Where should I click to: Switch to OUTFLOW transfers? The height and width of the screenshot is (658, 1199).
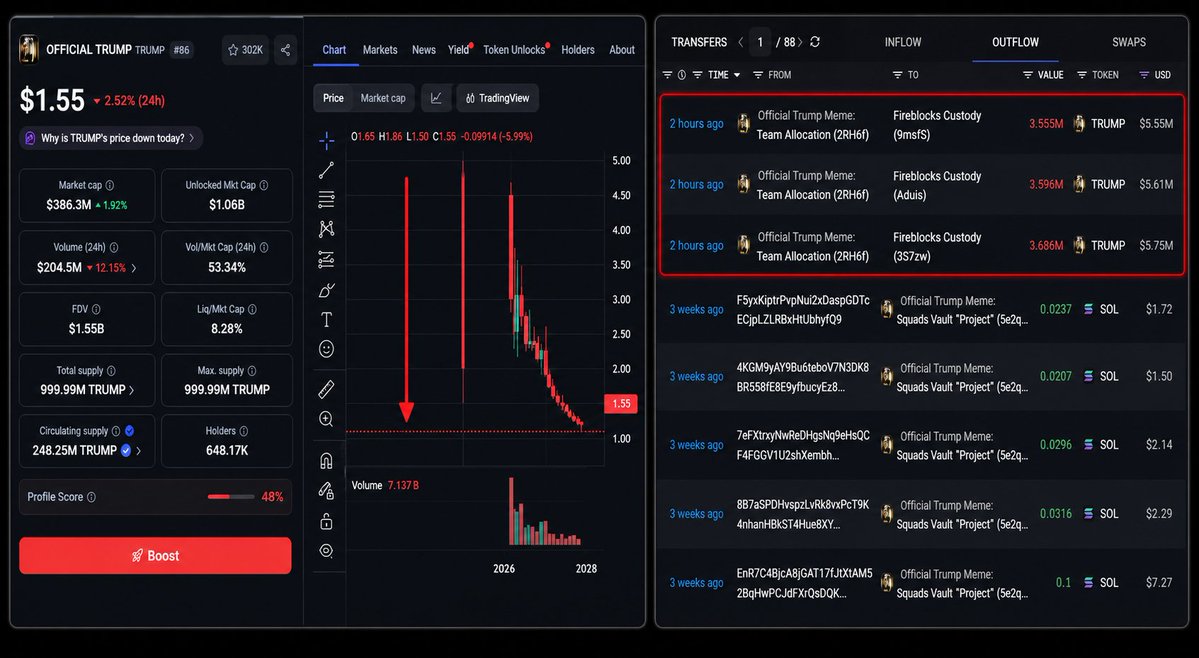pyautogui.click(x=1015, y=42)
